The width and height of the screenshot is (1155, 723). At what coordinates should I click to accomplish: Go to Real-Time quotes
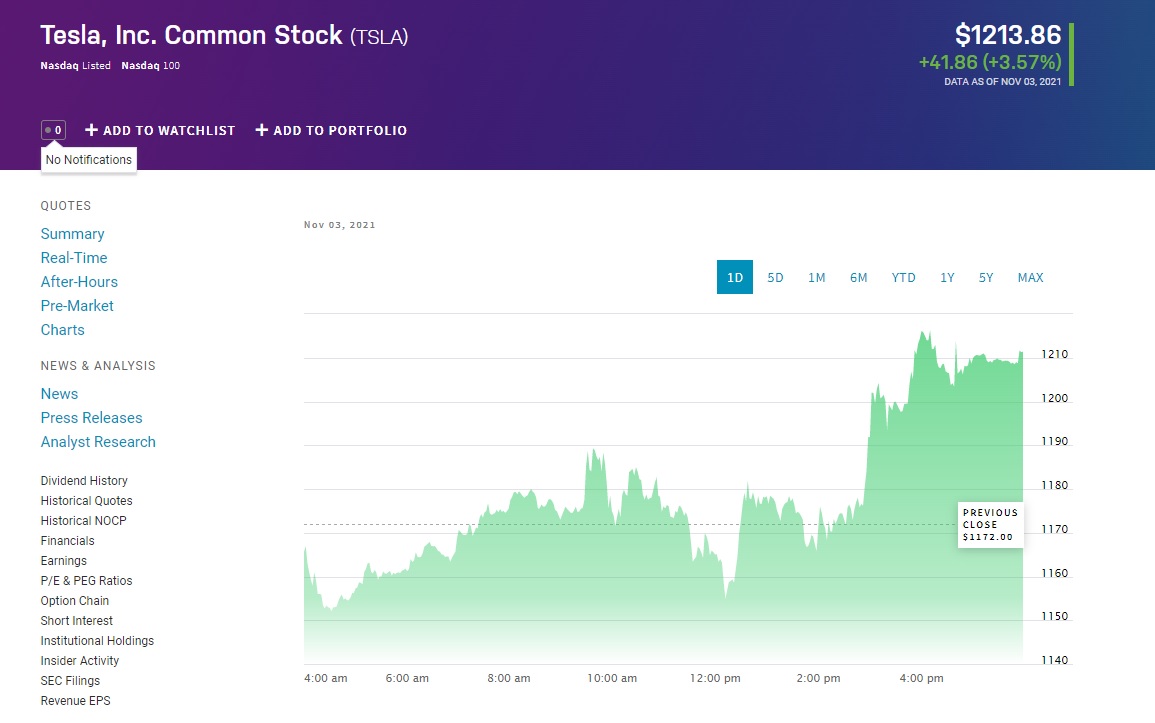(x=74, y=258)
